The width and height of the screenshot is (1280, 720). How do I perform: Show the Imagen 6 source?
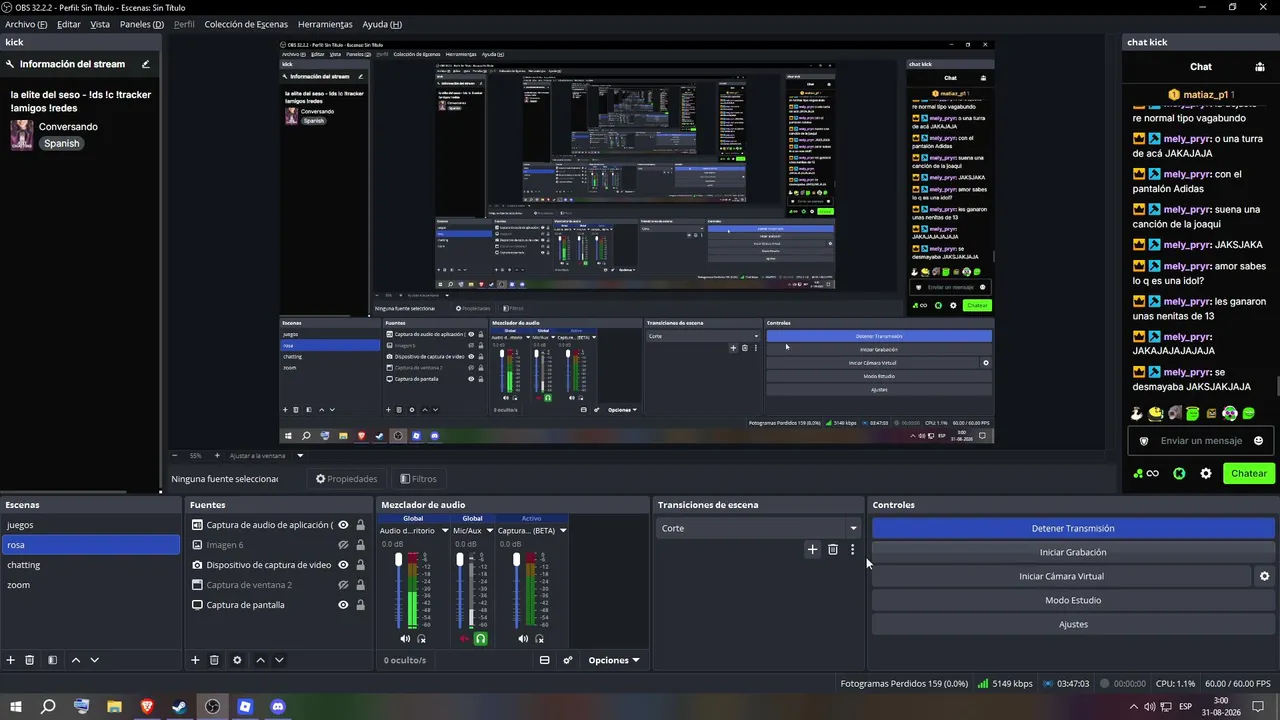click(343, 545)
